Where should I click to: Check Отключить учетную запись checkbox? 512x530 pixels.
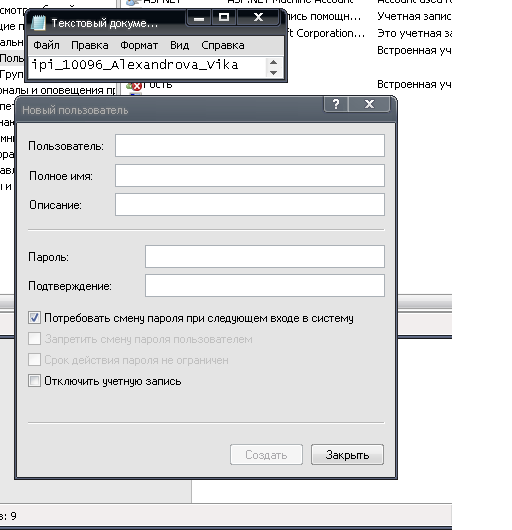(34, 381)
